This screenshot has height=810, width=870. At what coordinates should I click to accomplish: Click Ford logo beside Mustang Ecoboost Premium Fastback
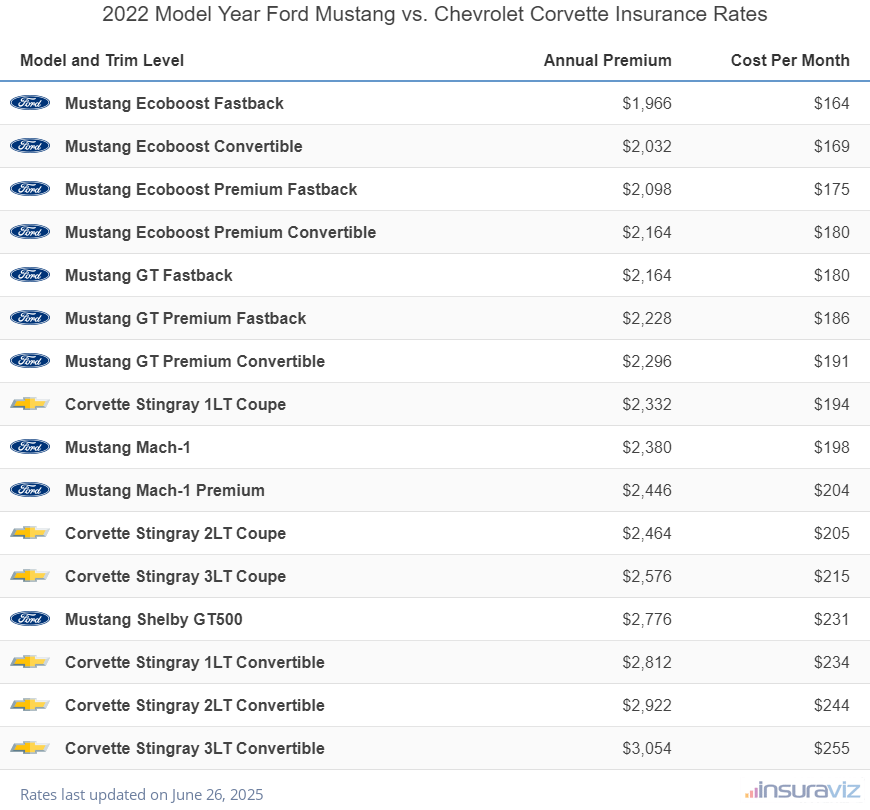pyautogui.click(x=30, y=189)
